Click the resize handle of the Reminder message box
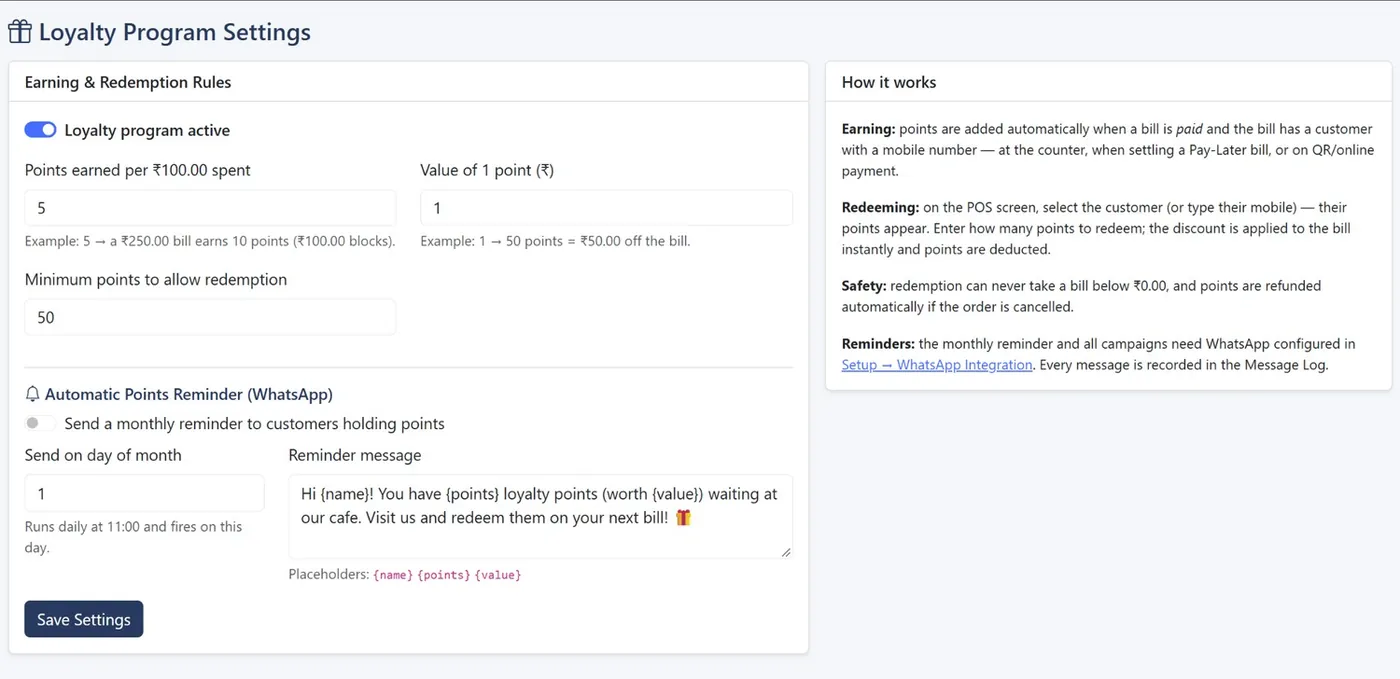The width and height of the screenshot is (1400, 679). pos(785,551)
